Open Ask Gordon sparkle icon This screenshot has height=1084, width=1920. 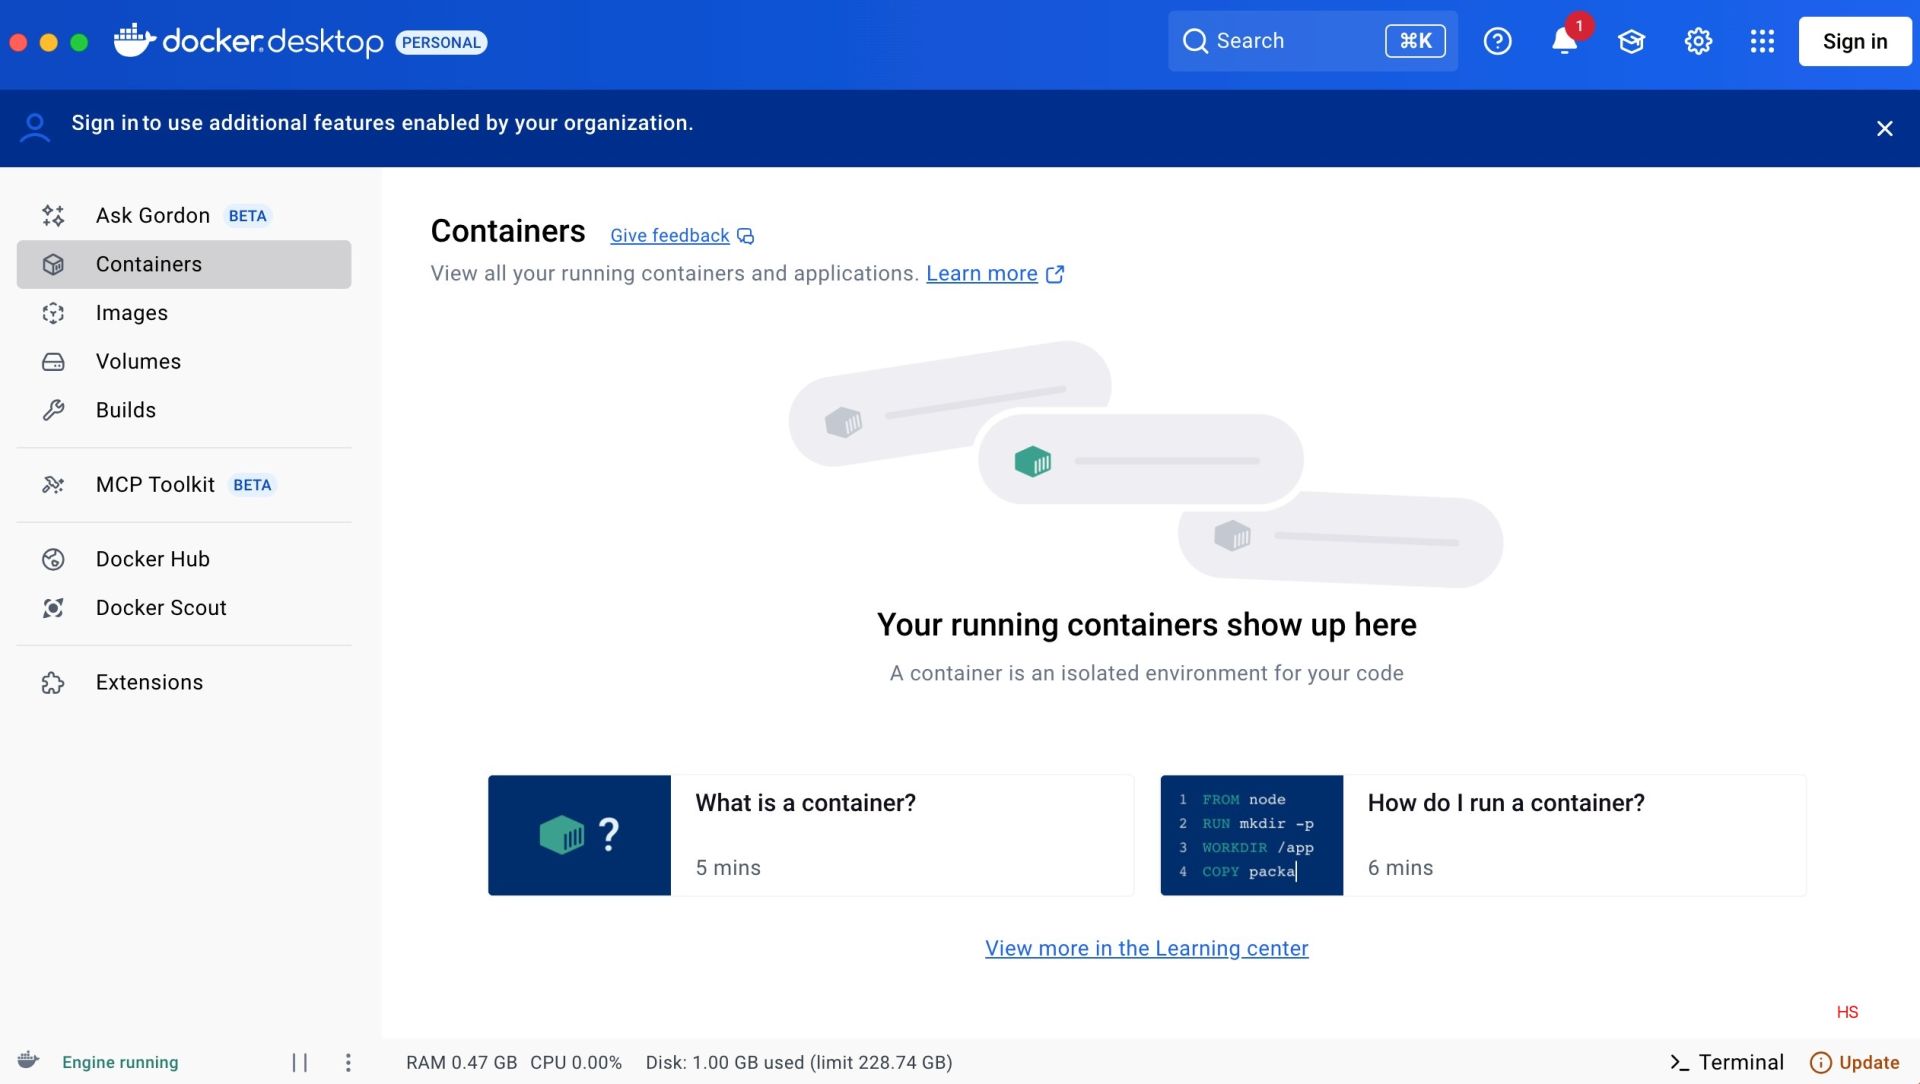point(53,215)
